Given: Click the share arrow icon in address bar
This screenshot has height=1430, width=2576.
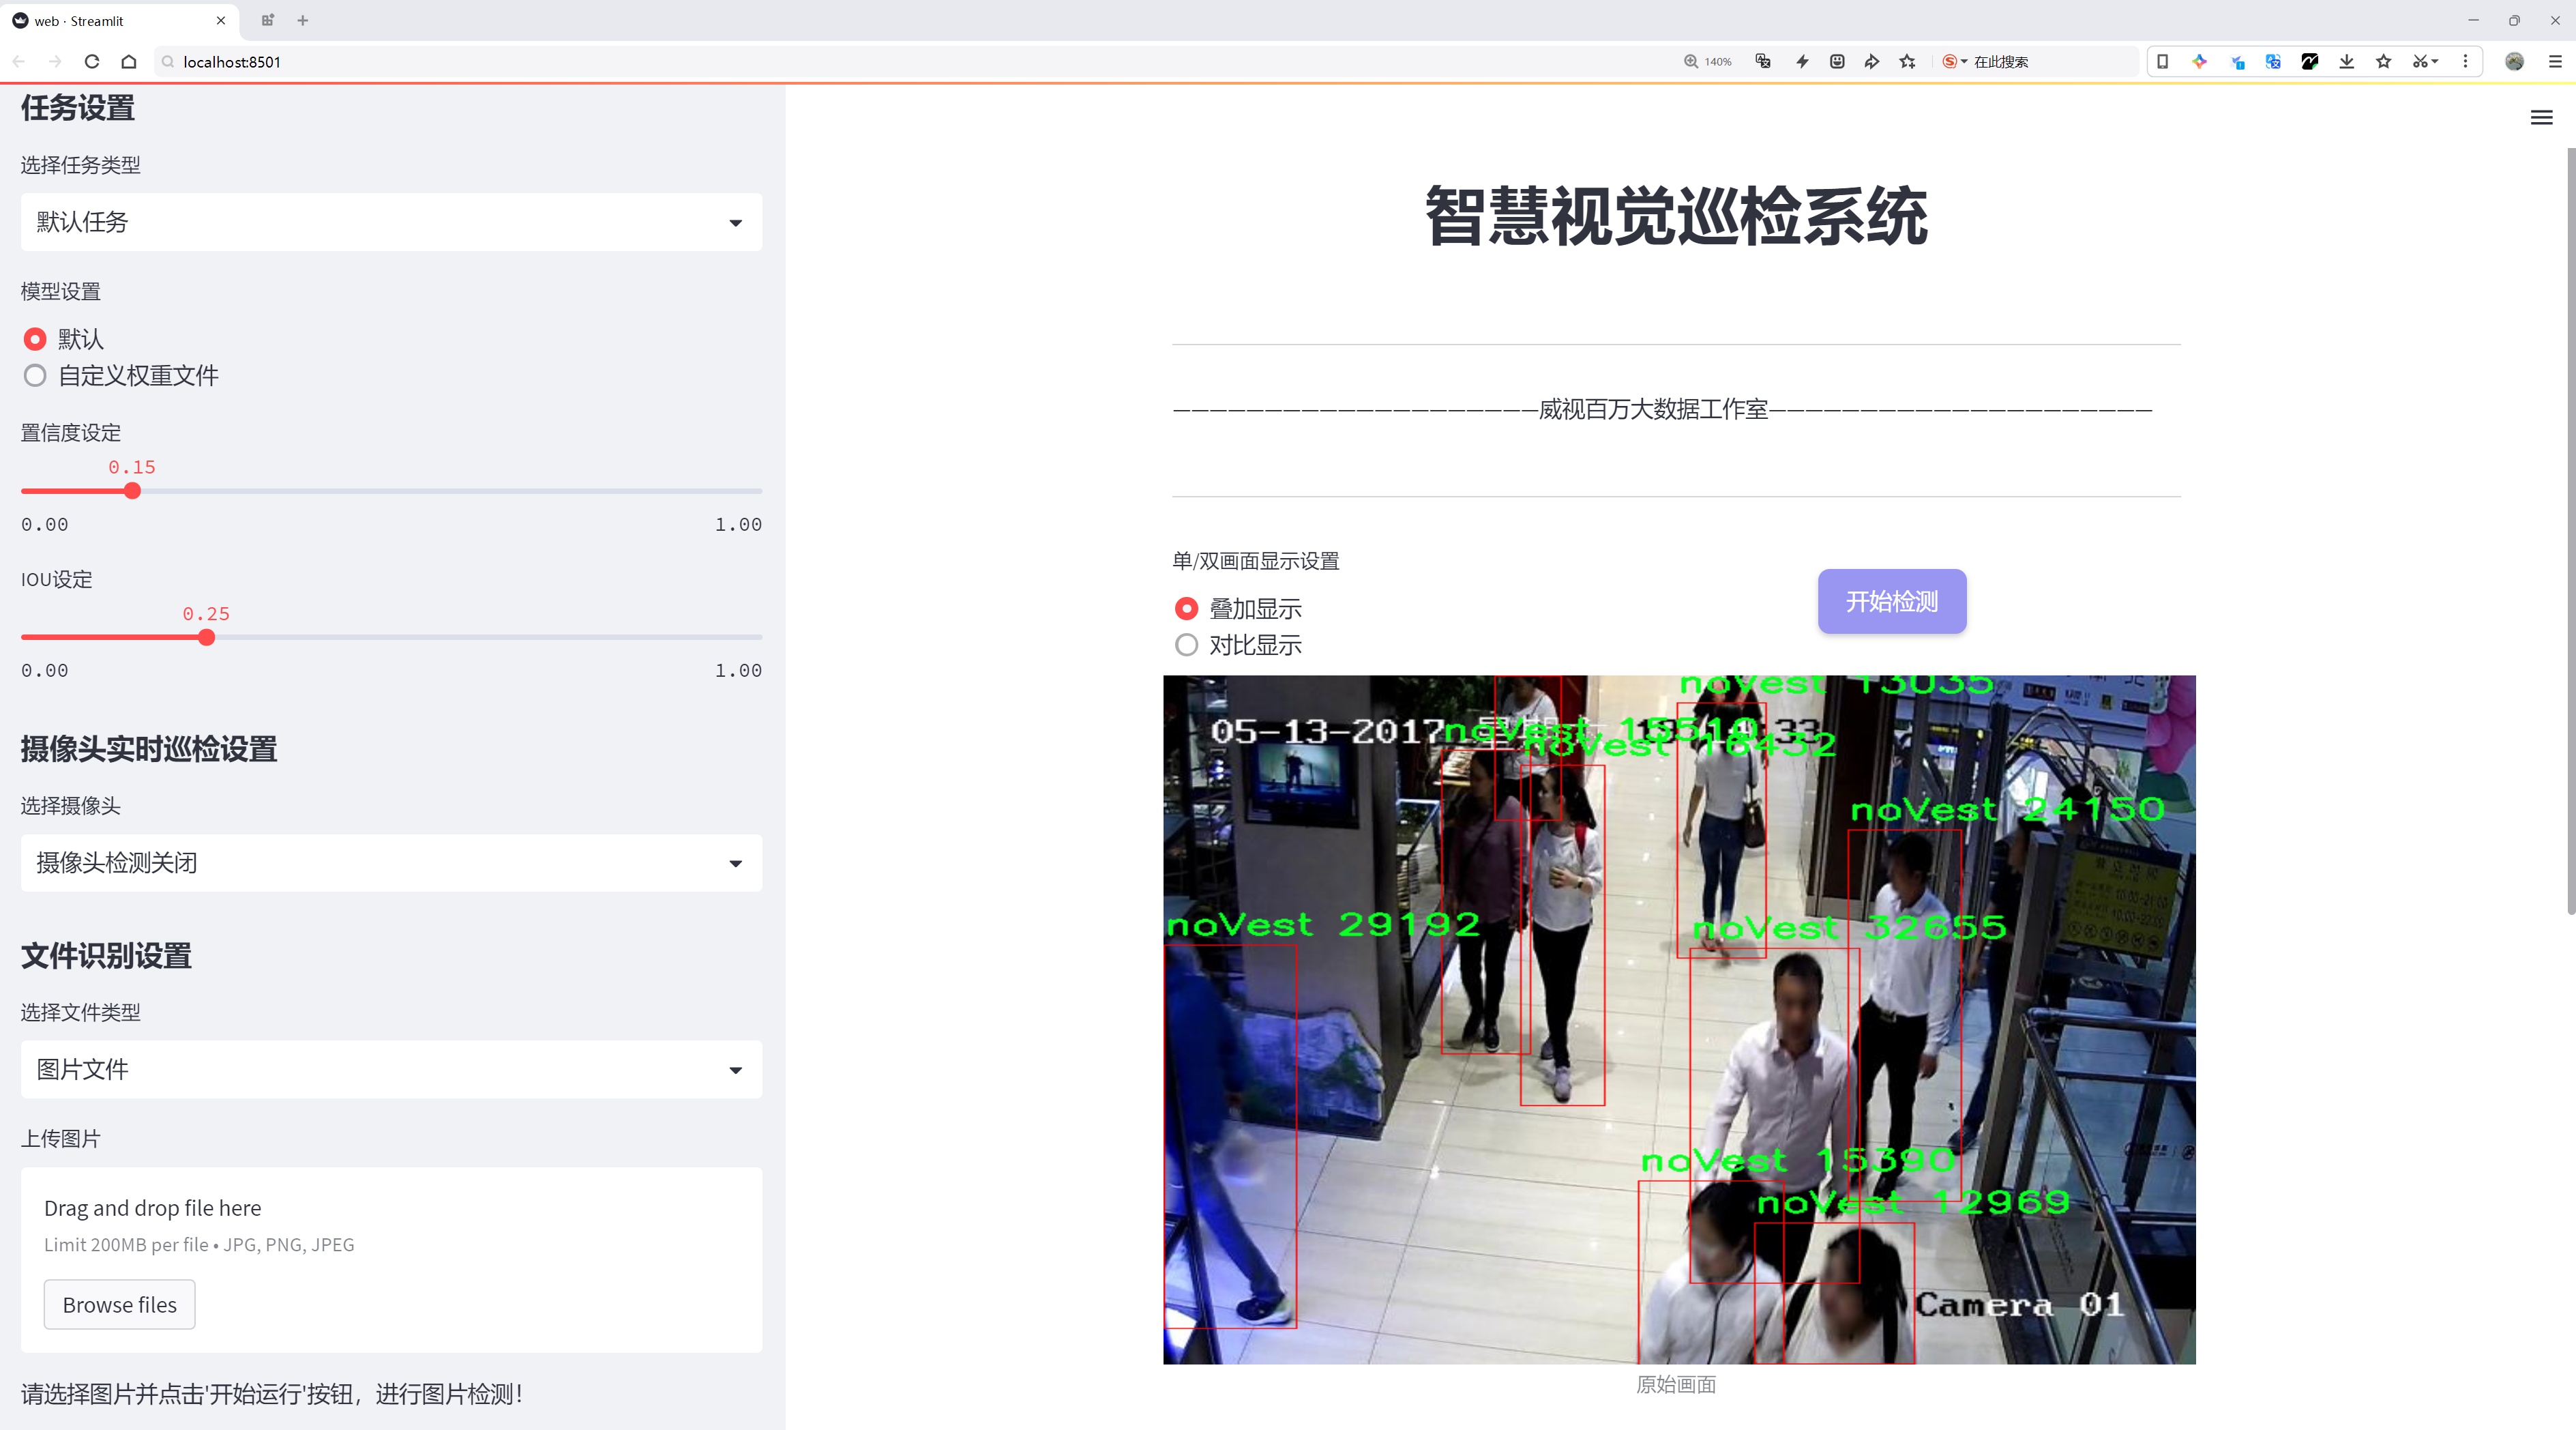Looking at the screenshot, I should point(1872,62).
